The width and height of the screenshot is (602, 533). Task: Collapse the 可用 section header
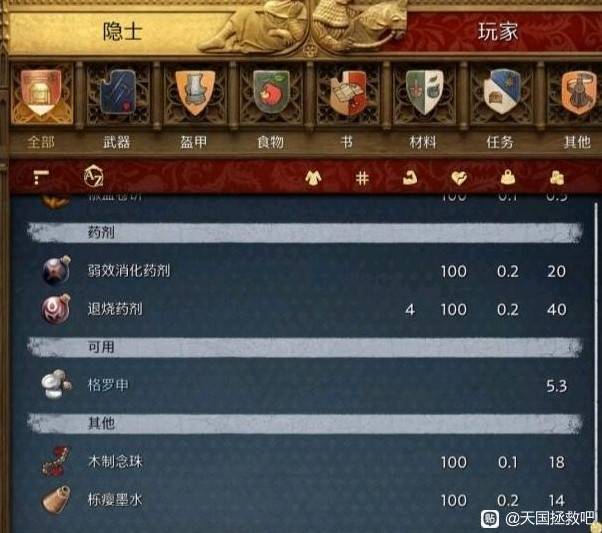pos(305,347)
